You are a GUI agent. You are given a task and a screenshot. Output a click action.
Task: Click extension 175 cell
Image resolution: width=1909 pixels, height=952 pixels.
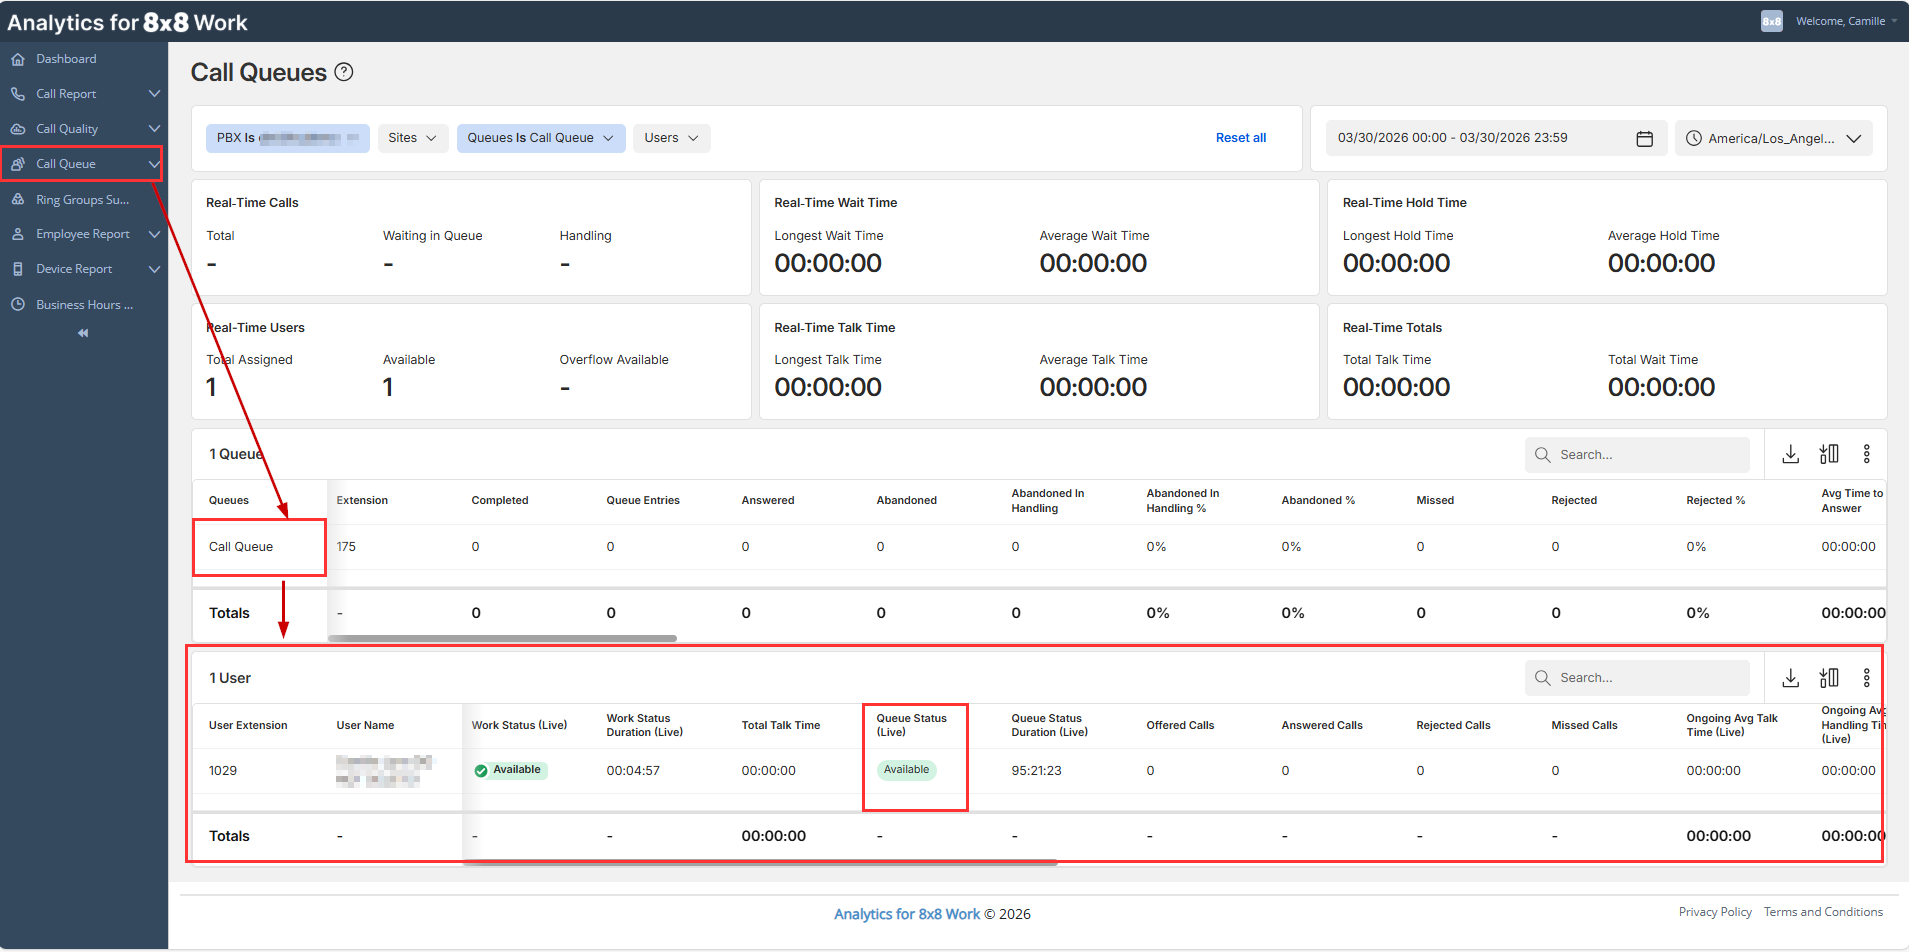coord(346,547)
